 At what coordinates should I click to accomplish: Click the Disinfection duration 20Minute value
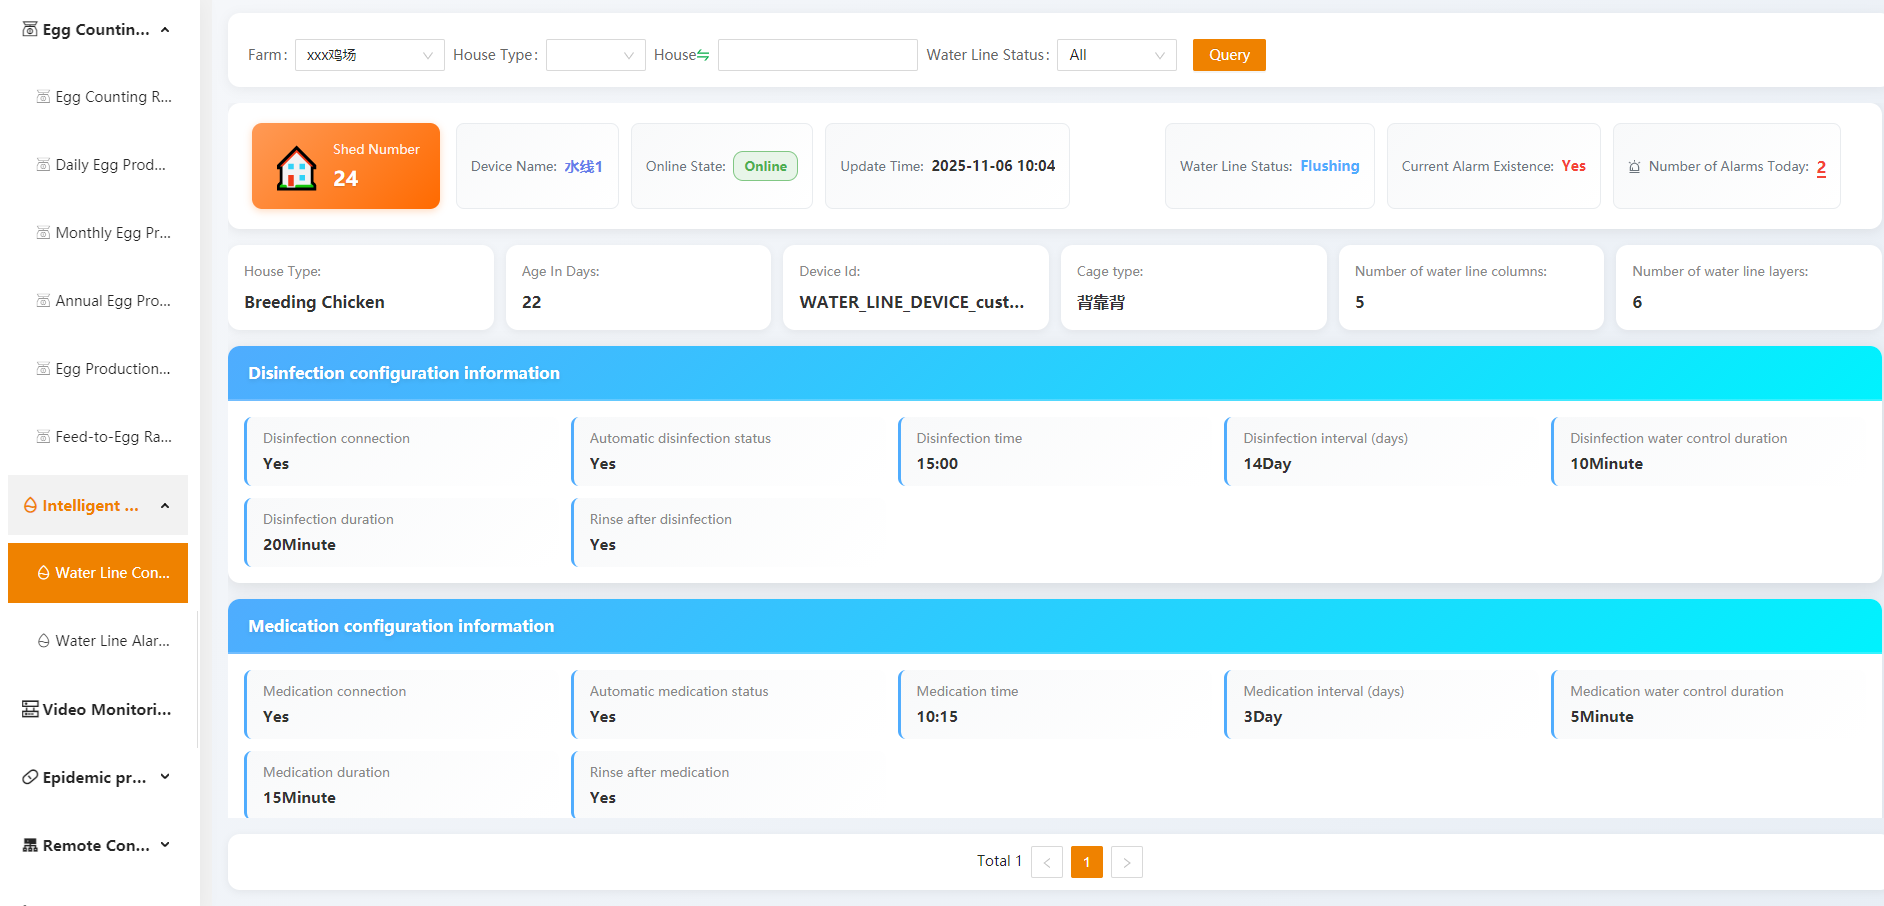(299, 545)
